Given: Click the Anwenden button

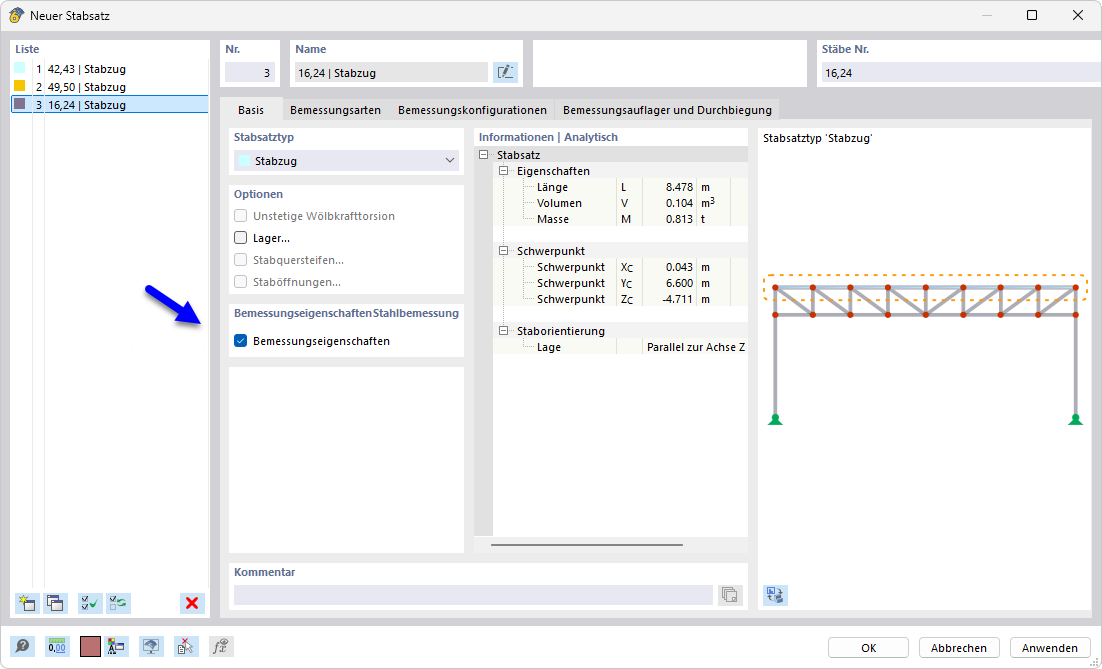Looking at the screenshot, I should (1050, 648).
